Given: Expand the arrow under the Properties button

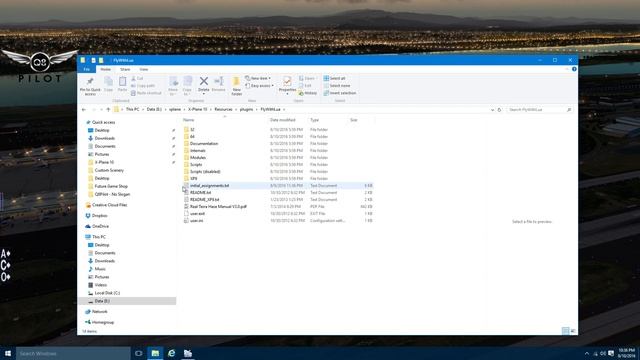Looking at the screenshot, I should click(287, 94).
